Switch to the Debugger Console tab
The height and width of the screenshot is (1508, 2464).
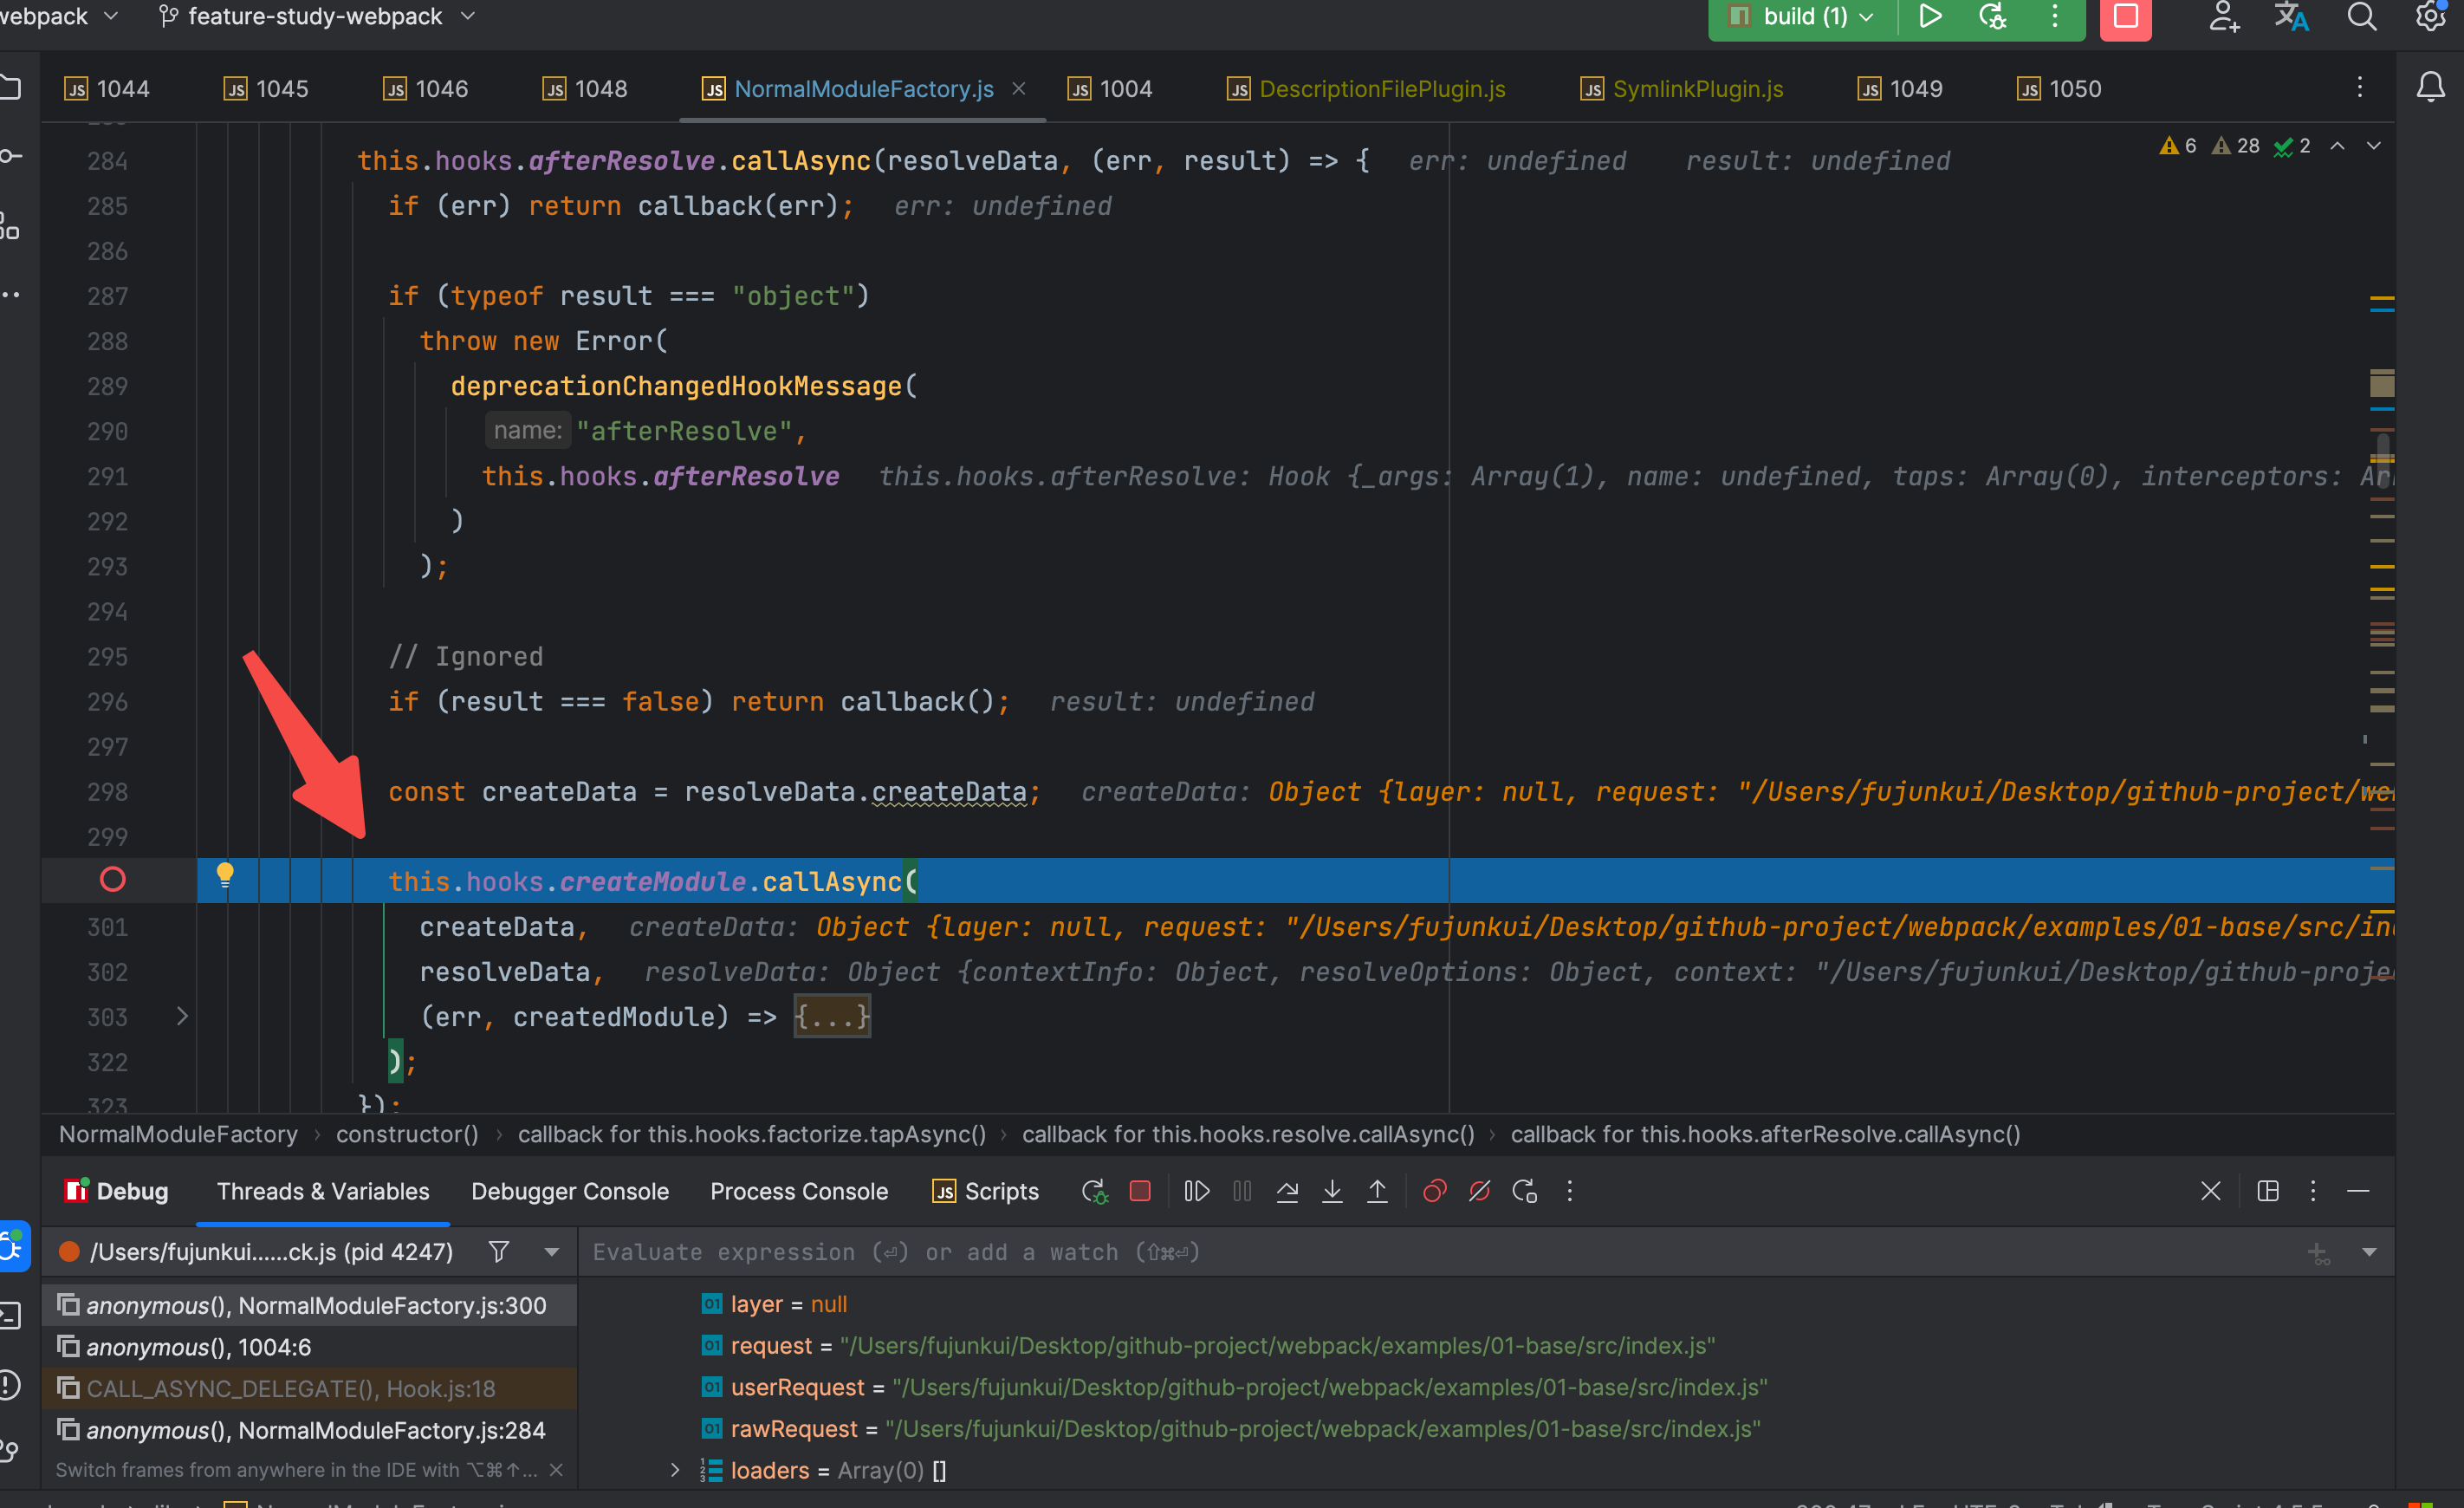click(x=569, y=1191)
